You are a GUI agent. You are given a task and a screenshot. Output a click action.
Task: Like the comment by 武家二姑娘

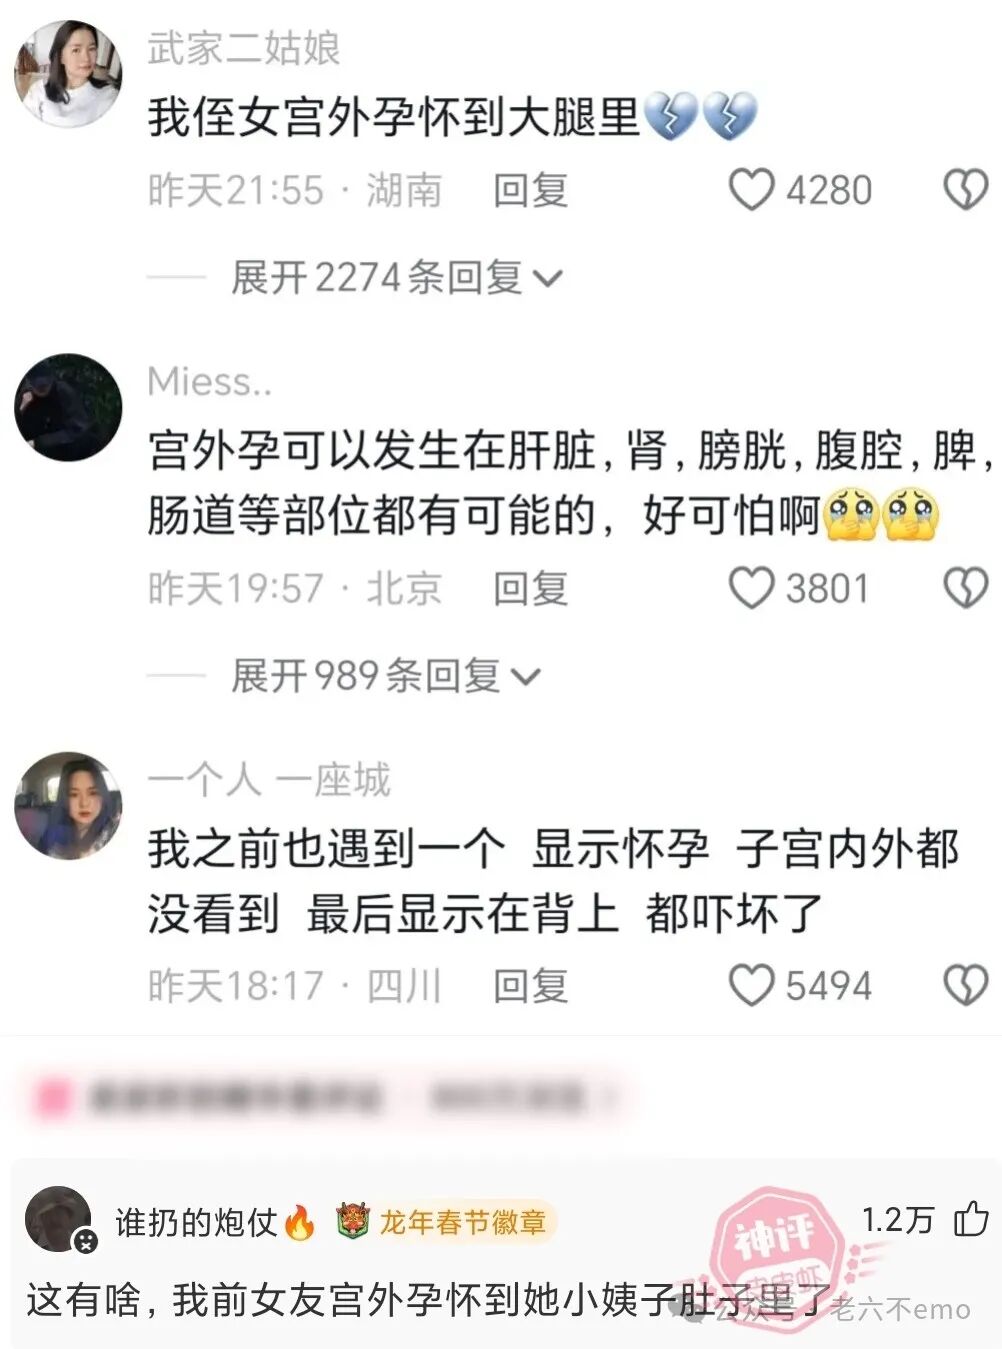click(751, 189)
